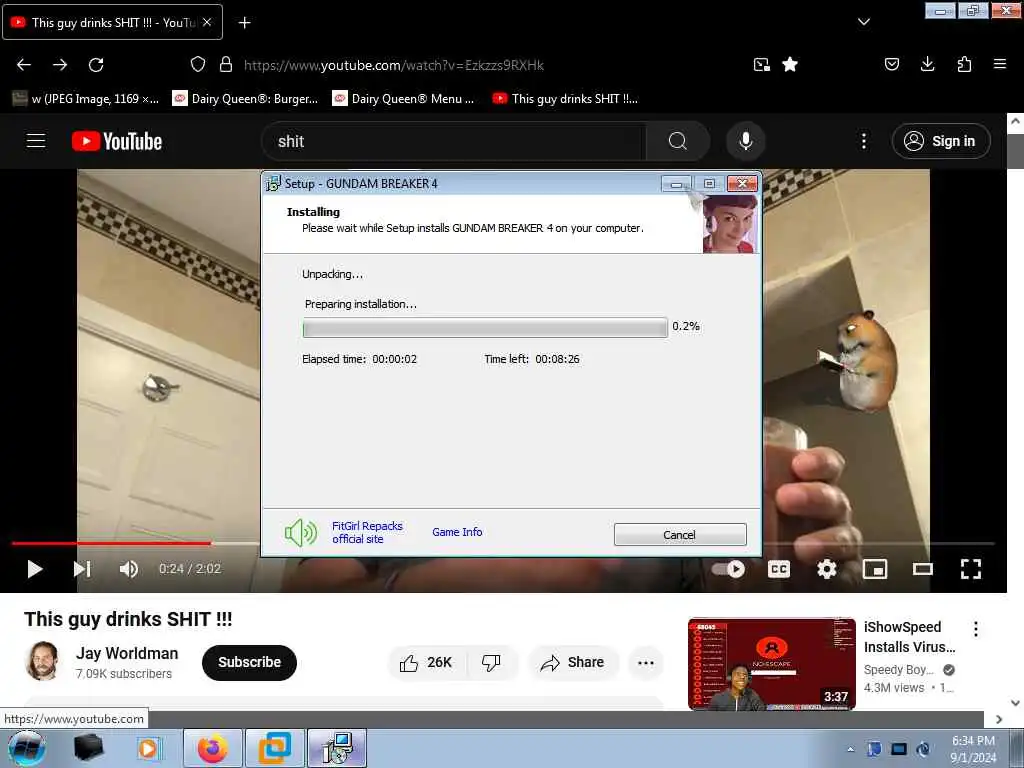Open Game Info link in setup
The image size is (1024, 768).
(457, 532)
